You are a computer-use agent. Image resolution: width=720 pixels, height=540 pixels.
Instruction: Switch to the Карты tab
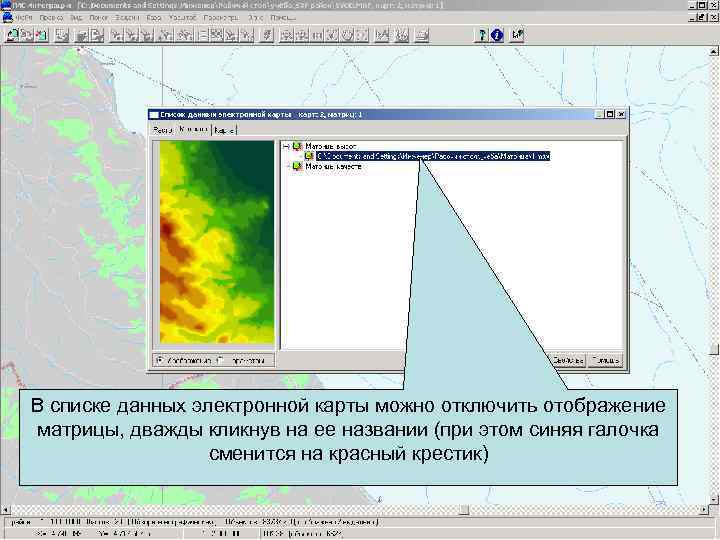pos(224,130)
